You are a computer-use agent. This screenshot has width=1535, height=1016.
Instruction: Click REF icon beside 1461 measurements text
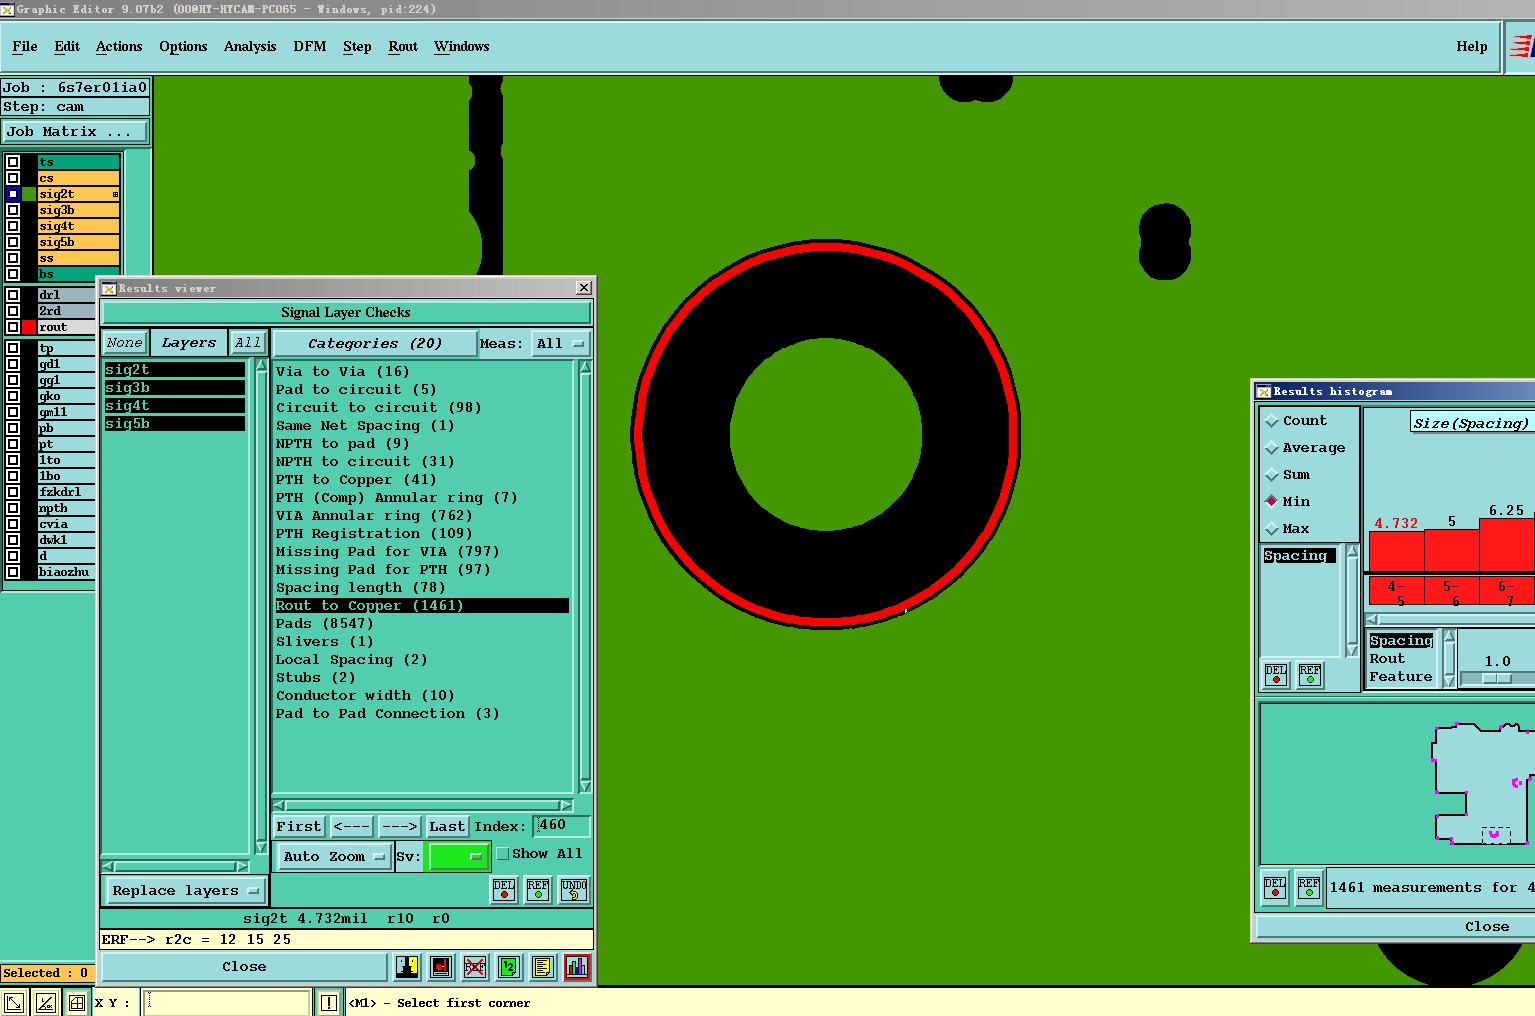tap(1309, 887)
